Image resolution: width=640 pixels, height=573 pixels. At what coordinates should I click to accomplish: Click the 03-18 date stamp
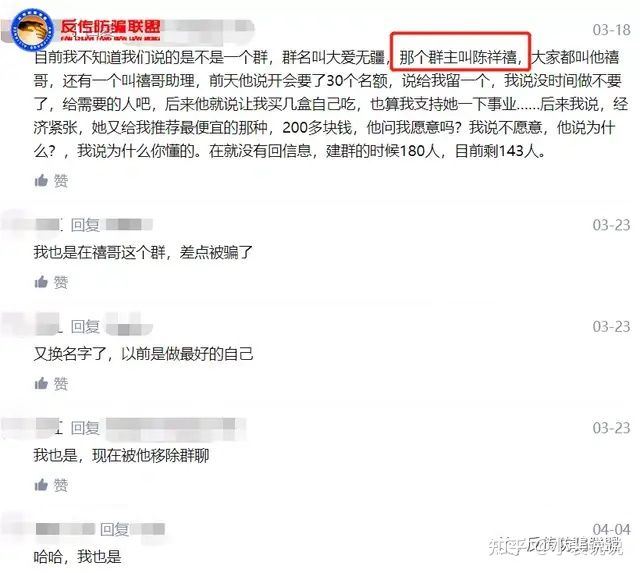click(x=611, y=30)
